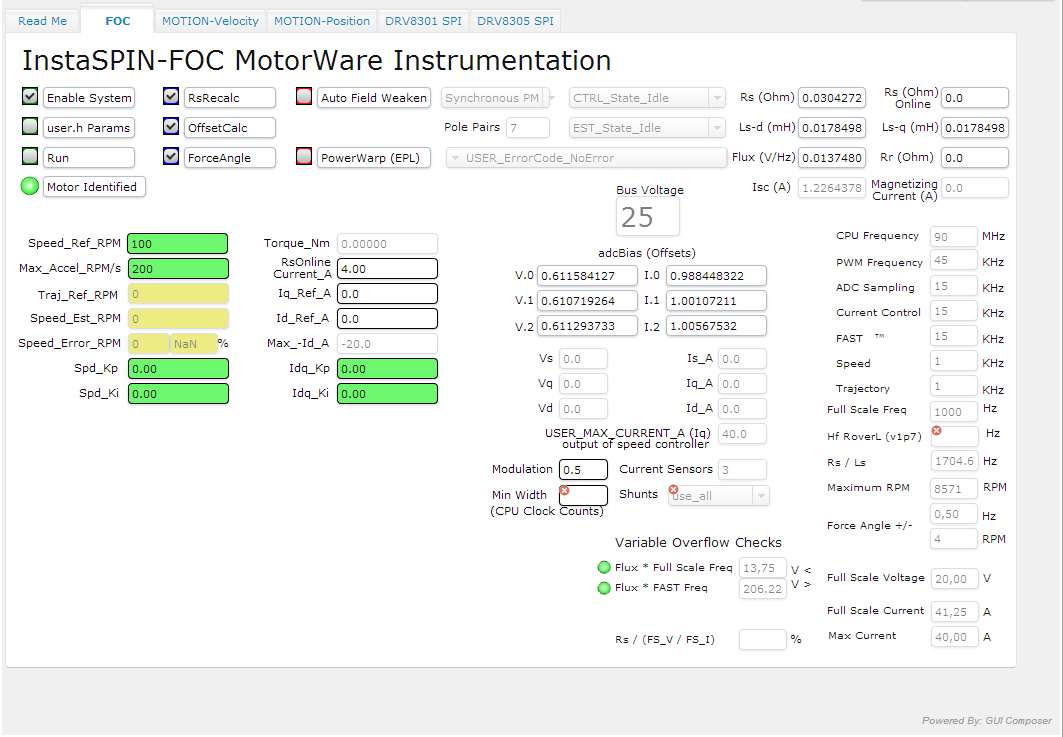
Task: Click the Run label button
Action: (89, 157)
